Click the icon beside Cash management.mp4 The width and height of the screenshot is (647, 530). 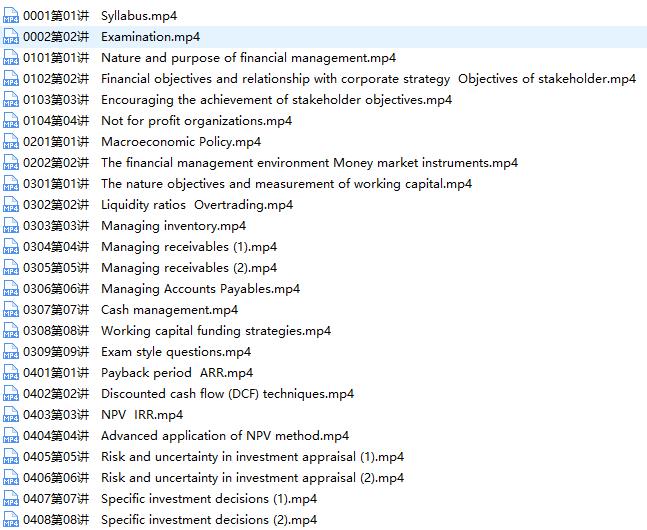pos(11,310)
